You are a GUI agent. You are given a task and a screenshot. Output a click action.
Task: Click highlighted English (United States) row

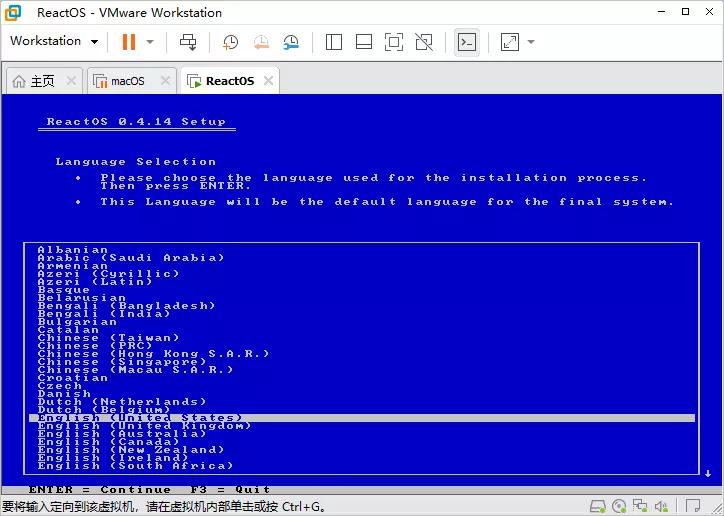click(x=362, y=418)
